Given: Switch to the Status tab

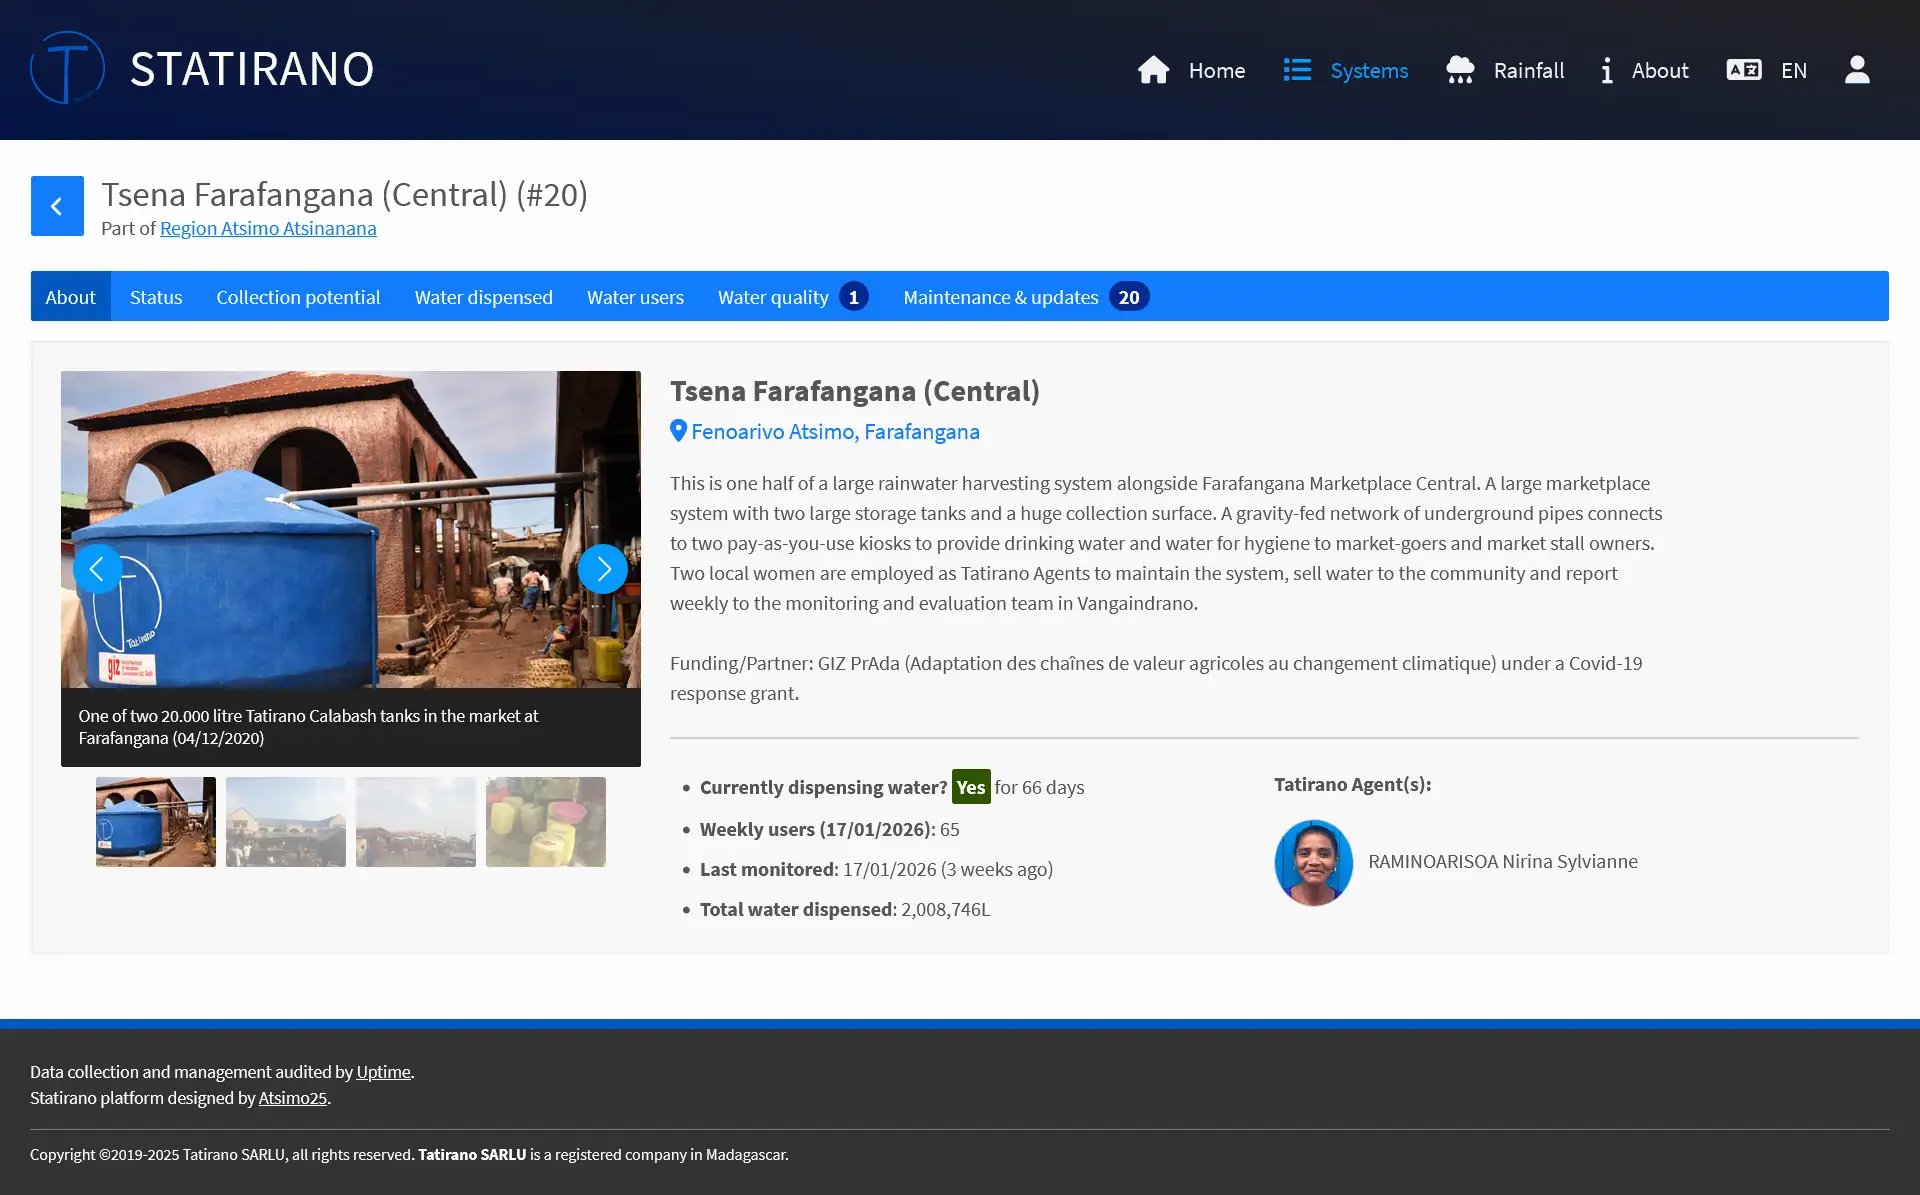Looking at the screenshot, I should click(156, 297).
